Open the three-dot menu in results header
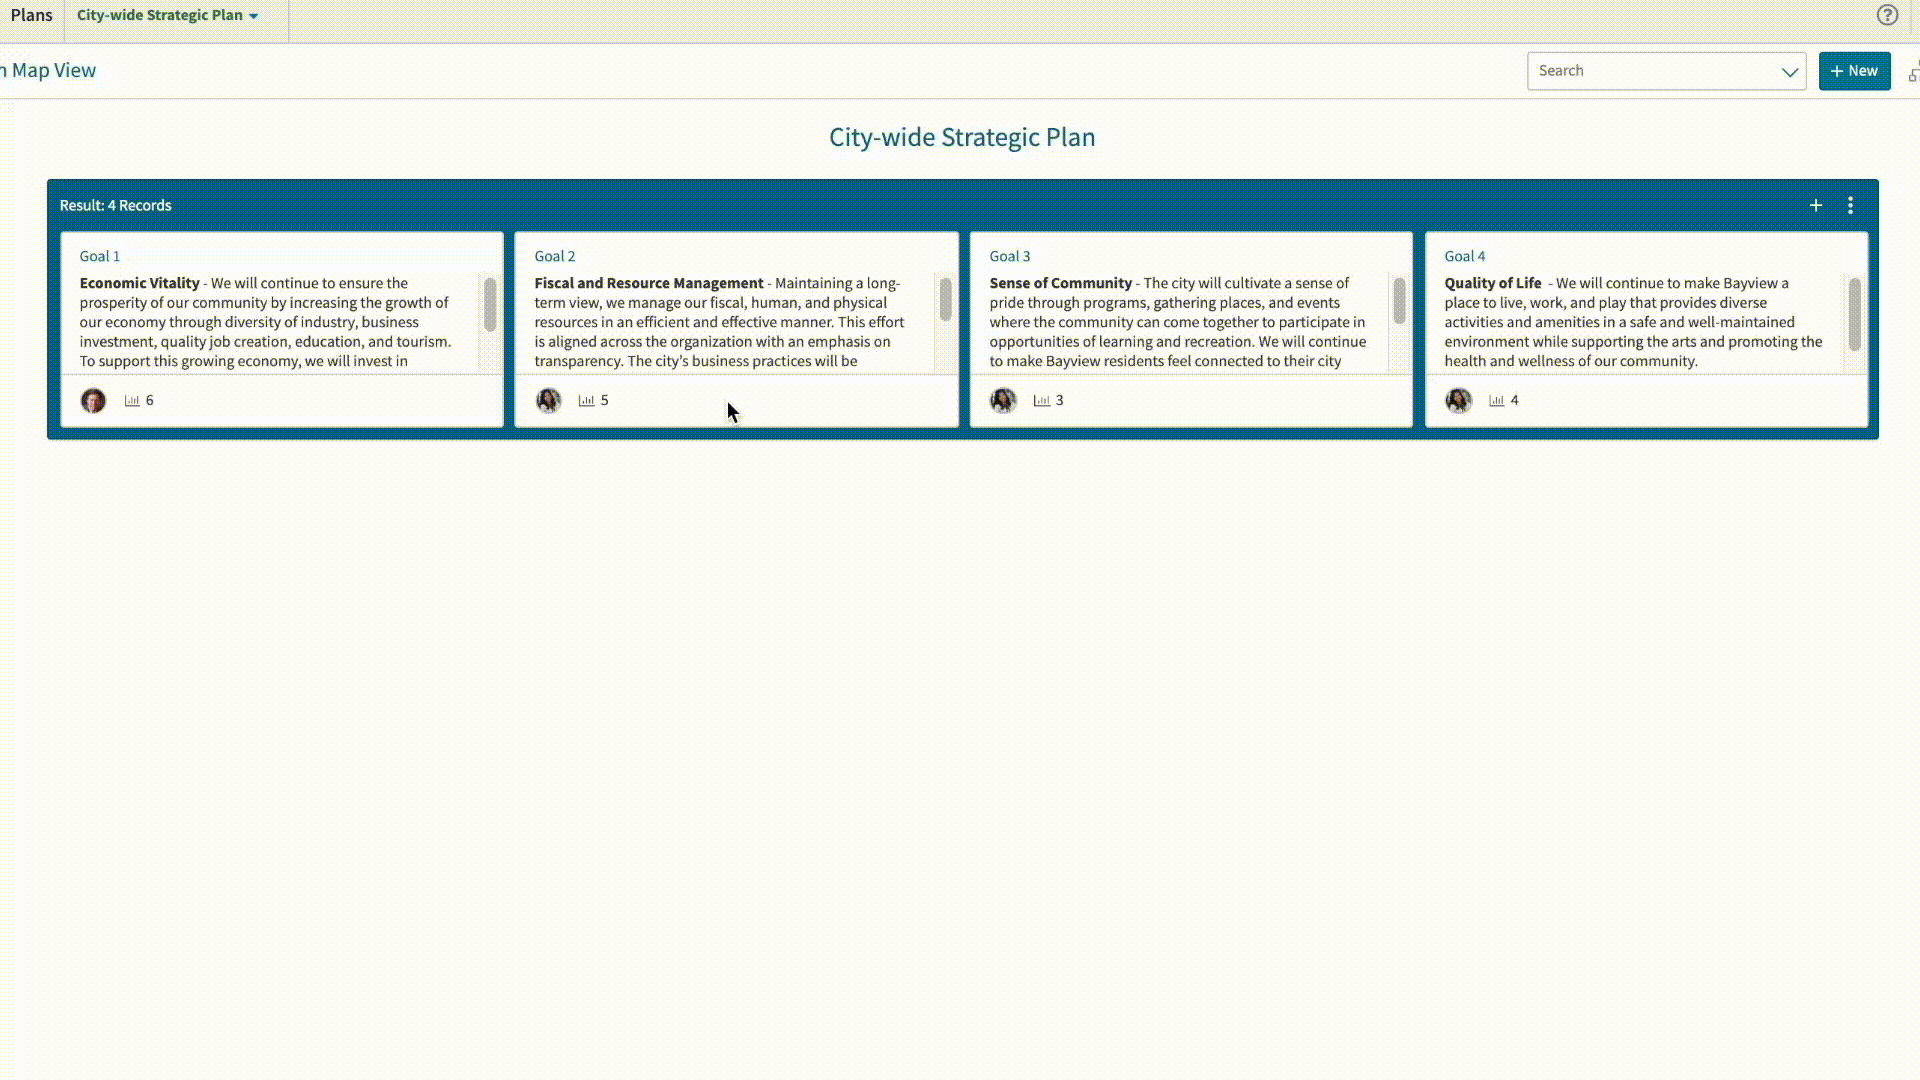The height and width of the screenshot is (1080, 1920). click(x=1850, y=205)
